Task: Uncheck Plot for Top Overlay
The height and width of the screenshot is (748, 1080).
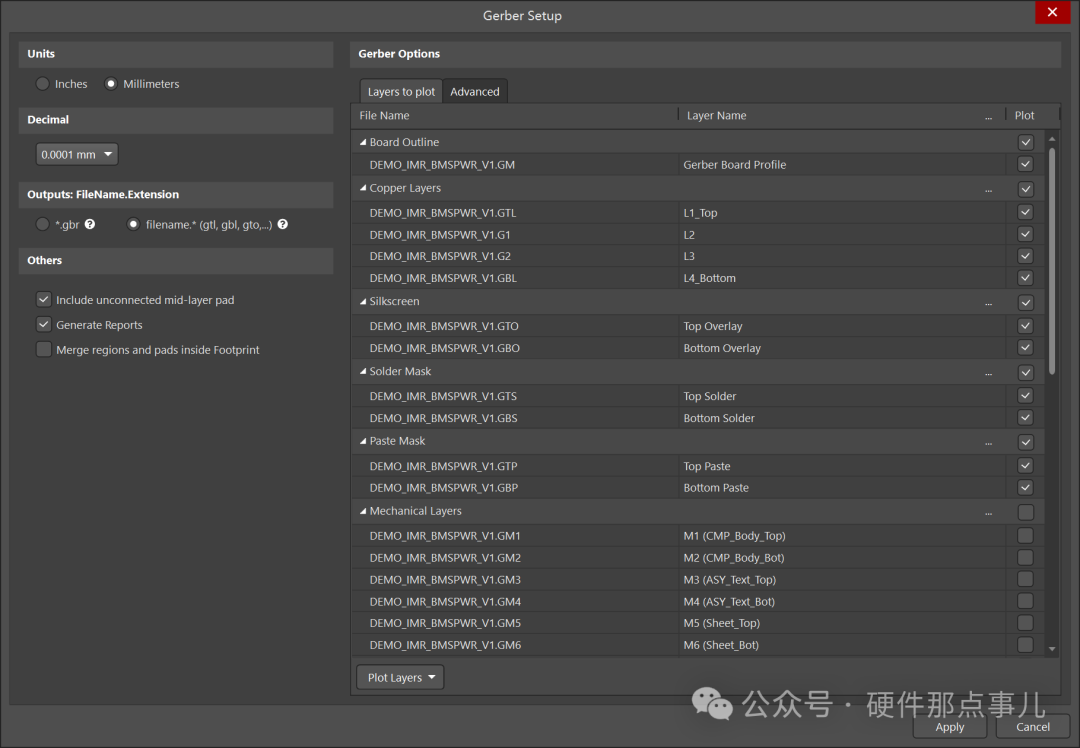Action: tap(1026, 326)
